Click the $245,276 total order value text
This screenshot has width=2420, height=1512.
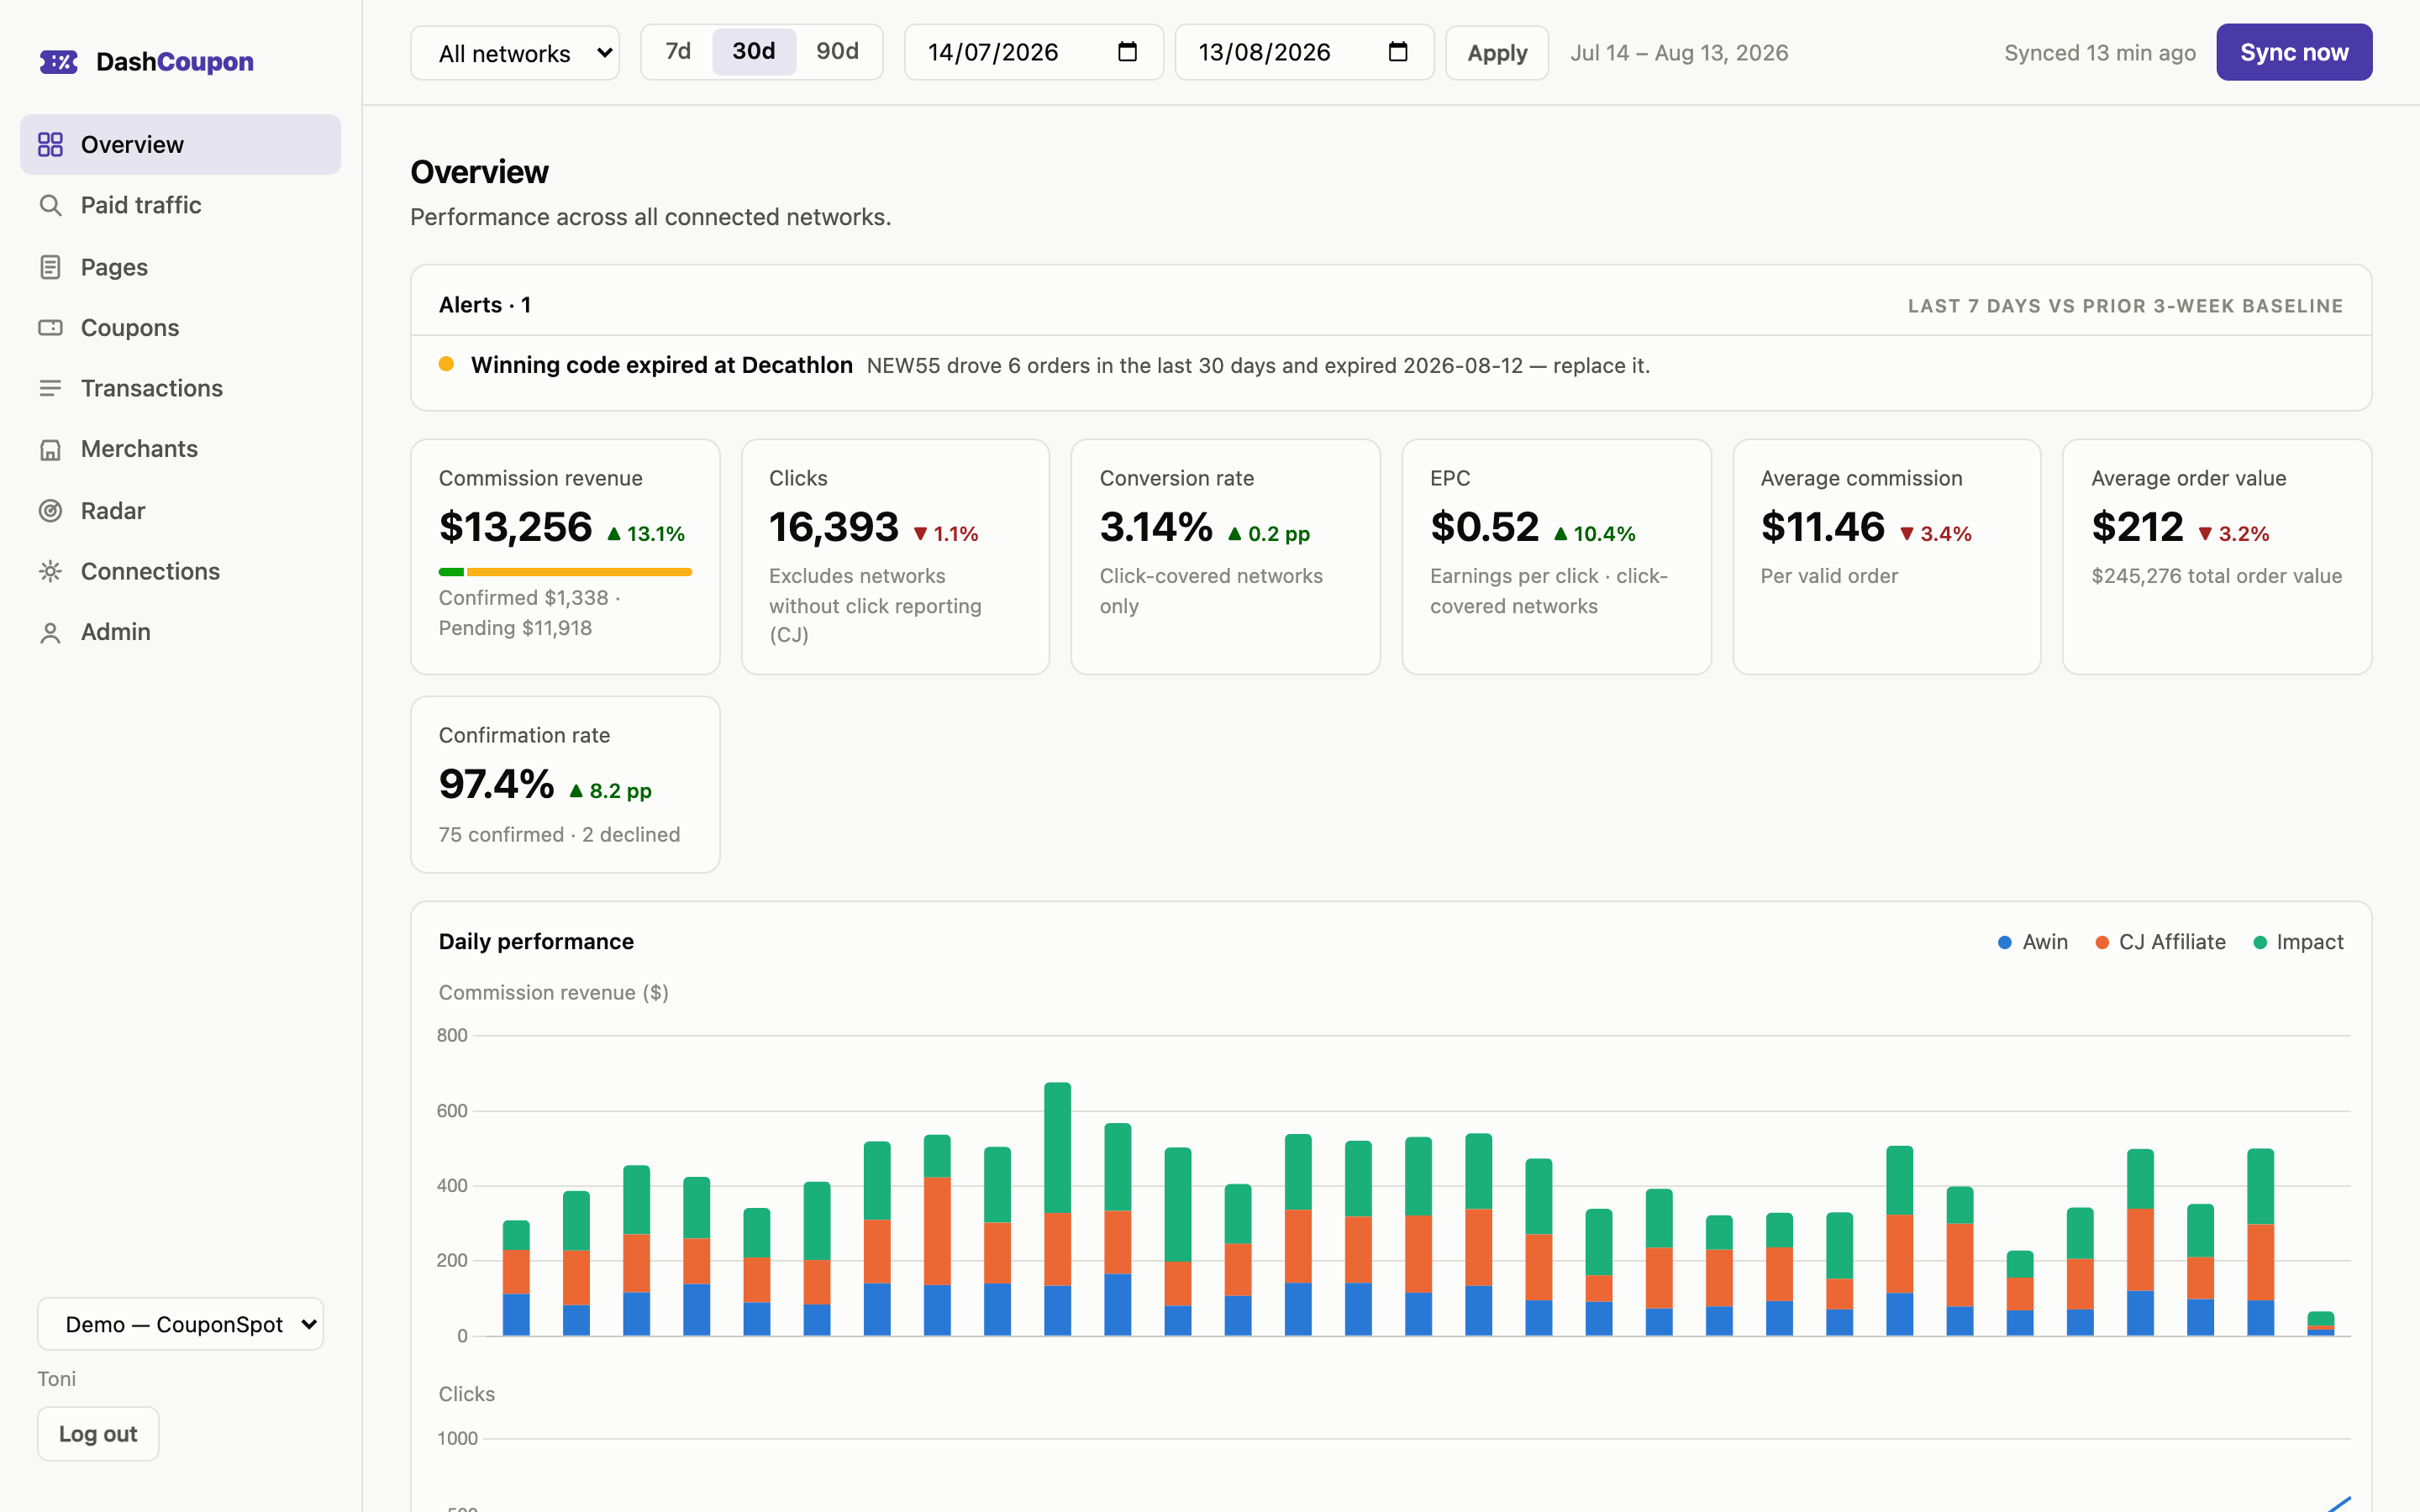pyautogui.click(x=2217, y=576)
